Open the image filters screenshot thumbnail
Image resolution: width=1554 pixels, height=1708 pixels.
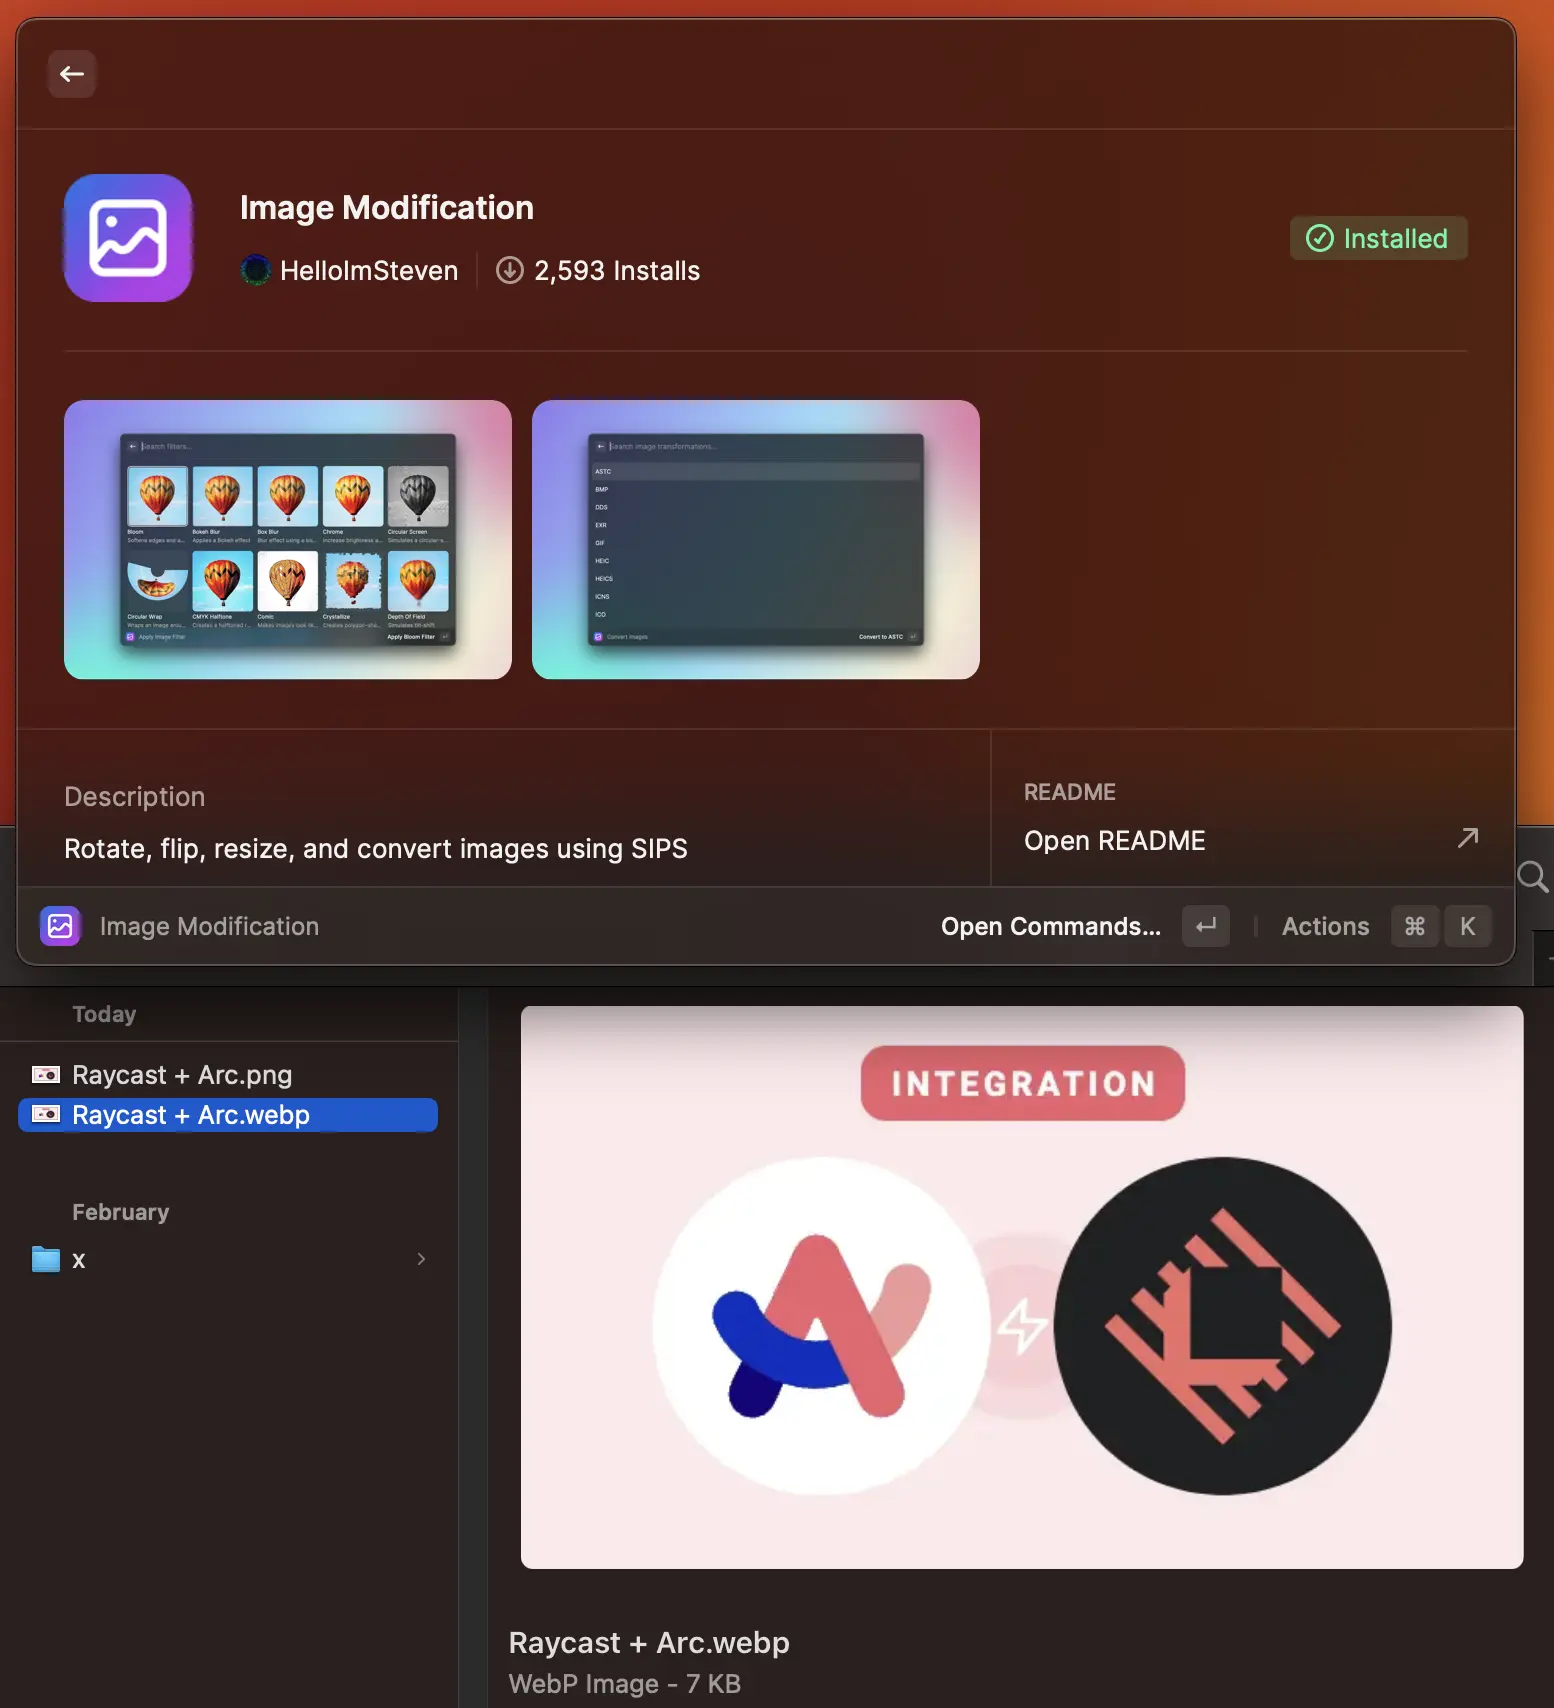click(x=288, y=540)
